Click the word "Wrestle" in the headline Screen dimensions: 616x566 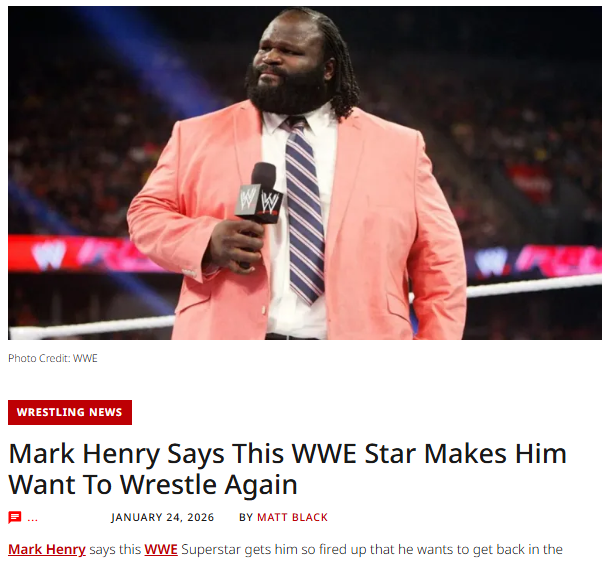168,484
